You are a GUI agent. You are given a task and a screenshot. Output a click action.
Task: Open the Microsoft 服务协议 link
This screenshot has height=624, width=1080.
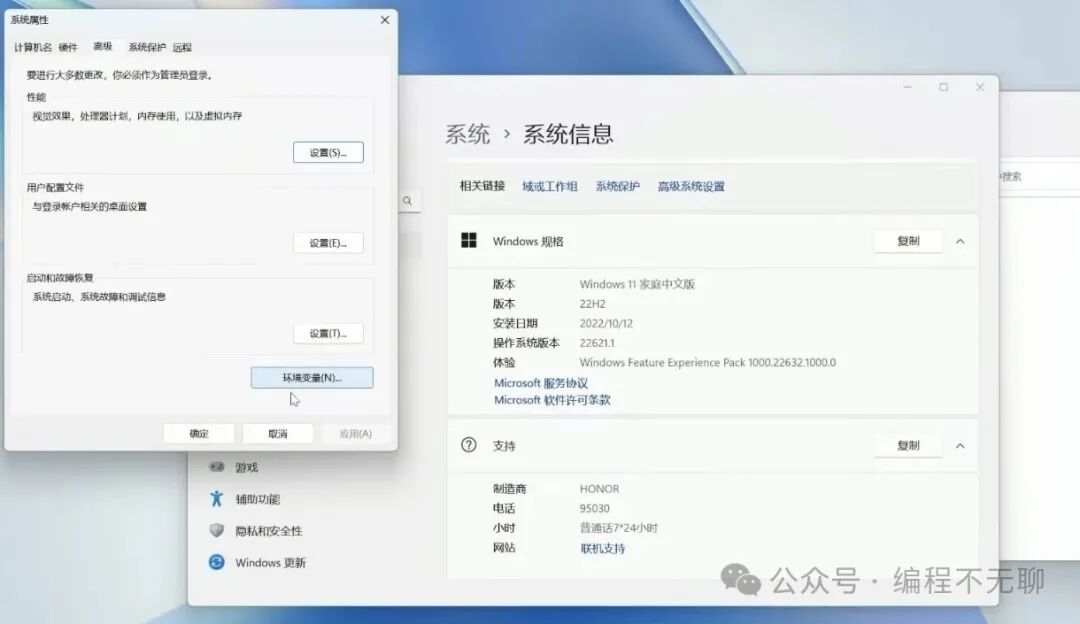[x=541, y=383]
